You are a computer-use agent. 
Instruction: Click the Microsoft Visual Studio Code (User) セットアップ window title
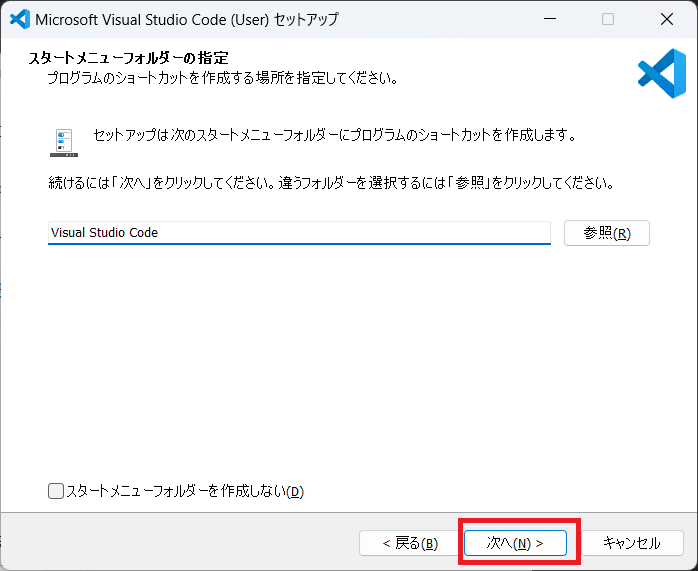point(187,20)
